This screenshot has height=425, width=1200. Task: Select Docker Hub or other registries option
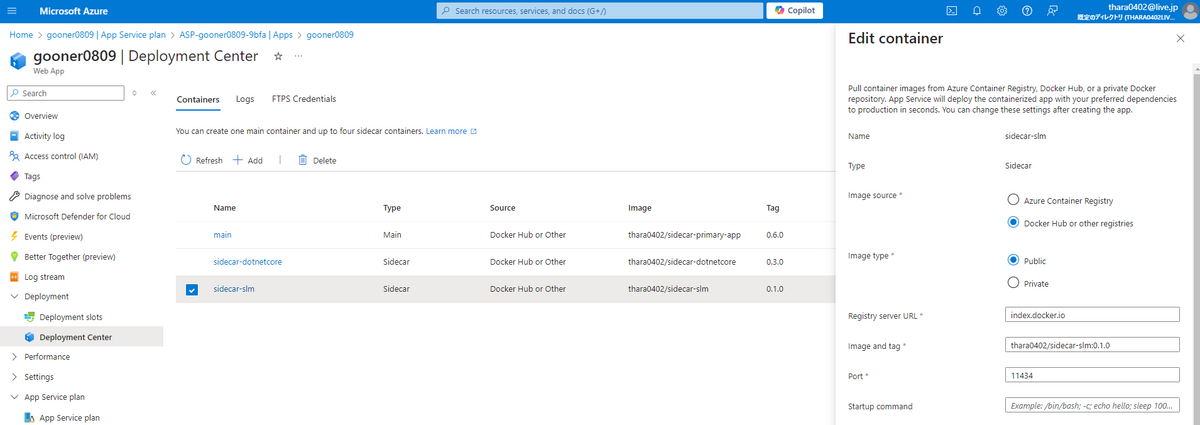click(1014, 222)
